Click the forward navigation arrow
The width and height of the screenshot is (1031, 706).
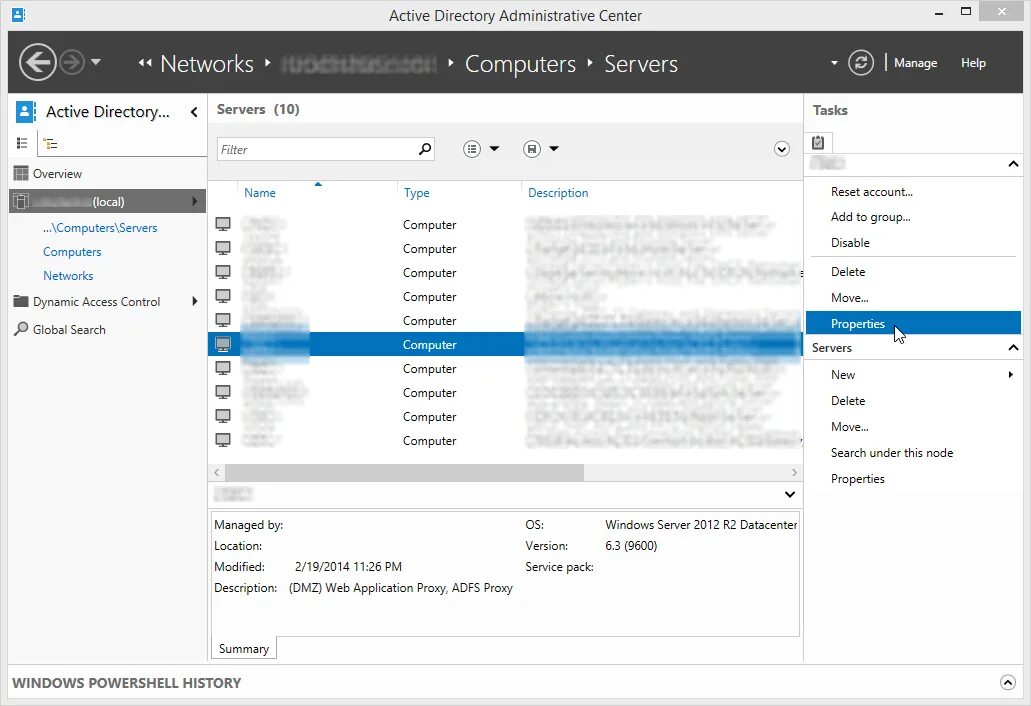(x=72, y=62)
